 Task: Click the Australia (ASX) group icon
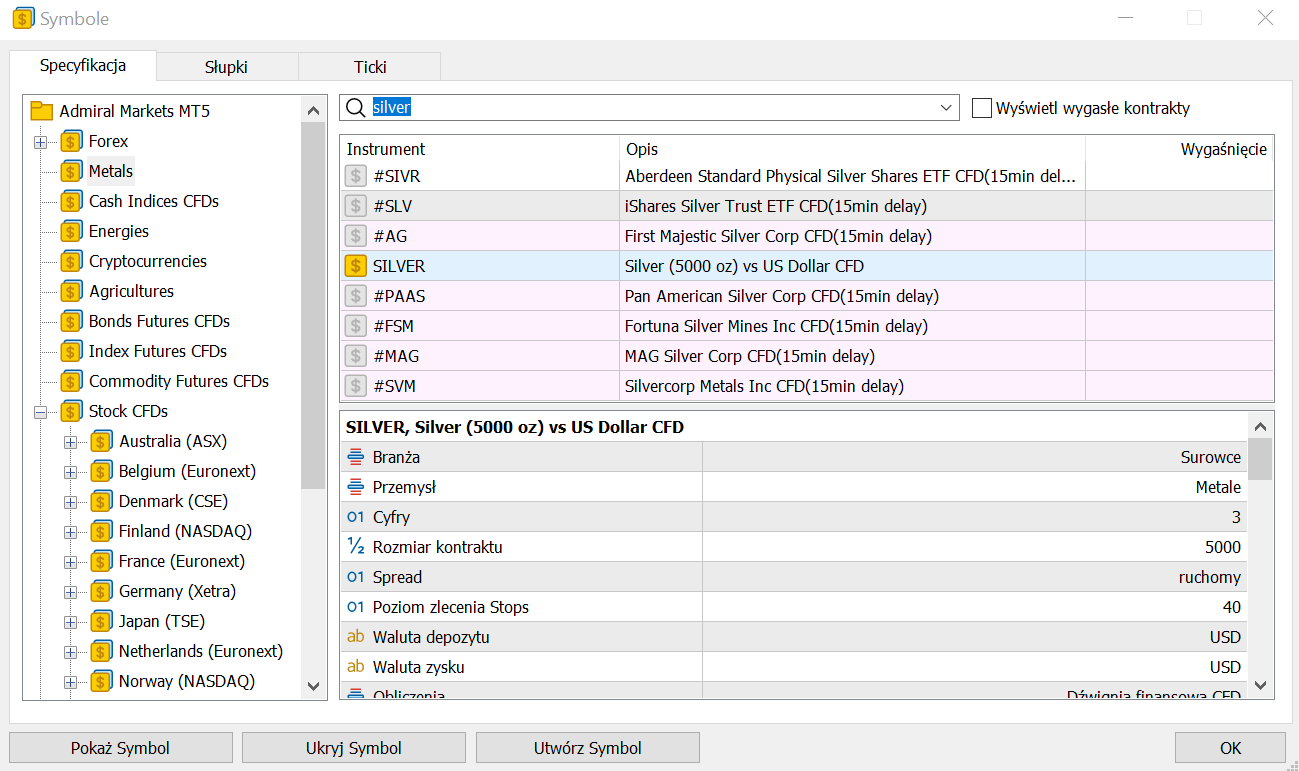point(101,441)
